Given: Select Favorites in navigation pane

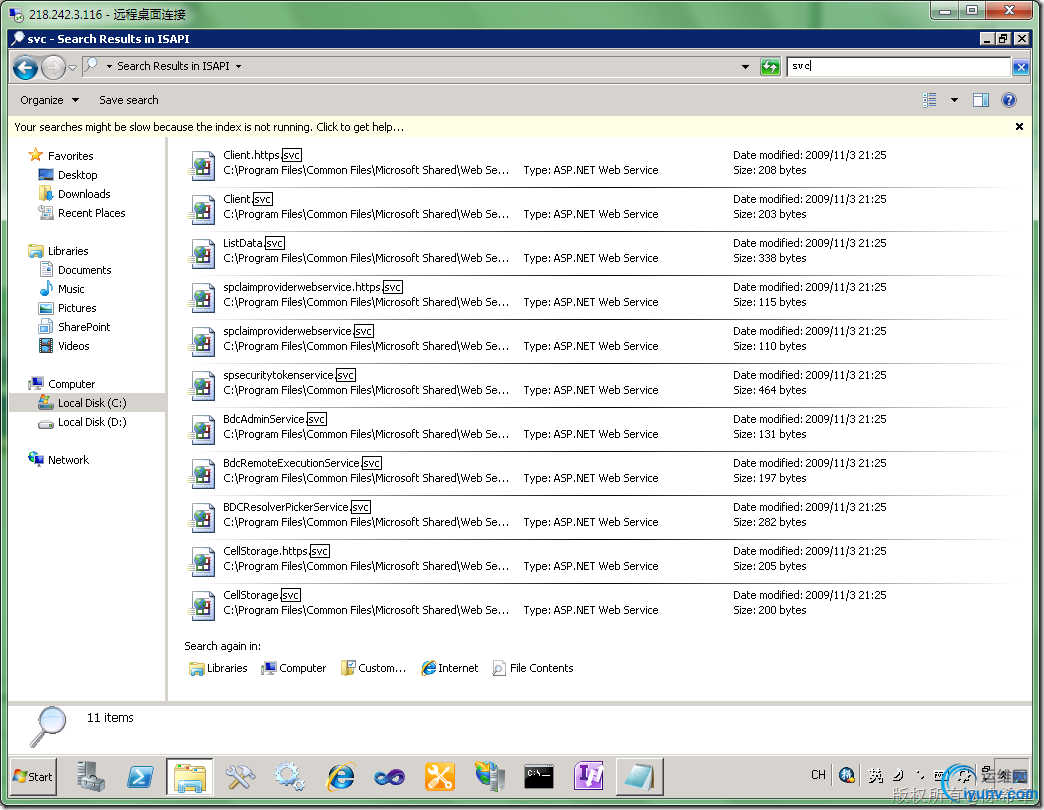Looking at the screenshot, I should coord(61,156).
